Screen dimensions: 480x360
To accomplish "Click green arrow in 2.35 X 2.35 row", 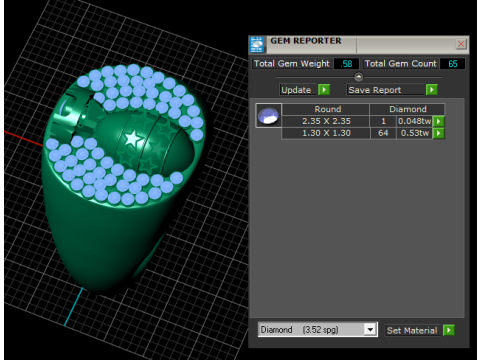I will click(438, 121).
